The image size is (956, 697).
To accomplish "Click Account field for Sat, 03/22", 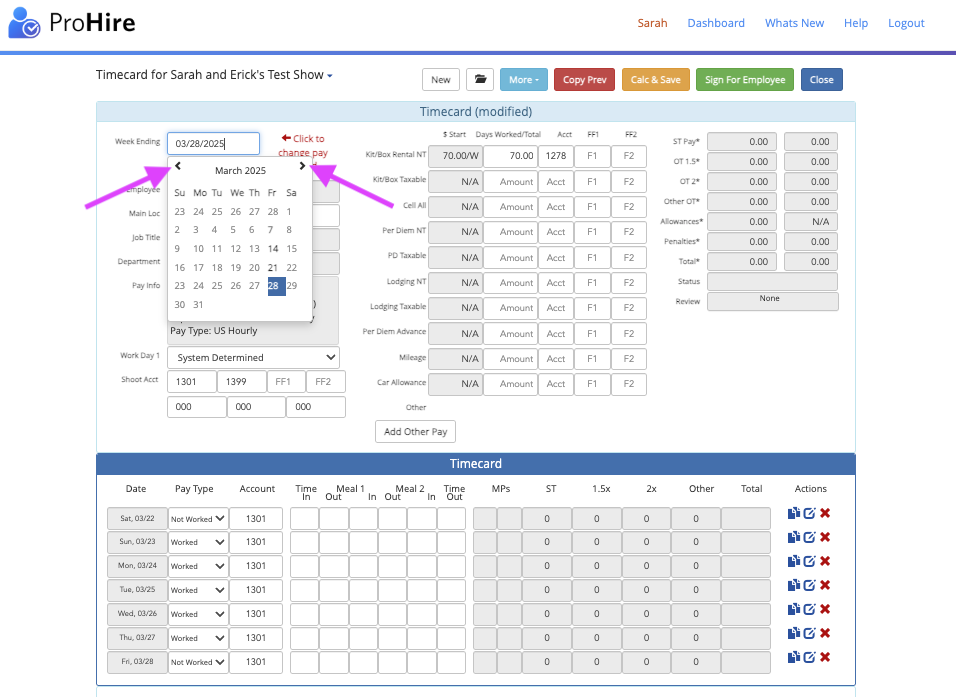I will [256, 518].
